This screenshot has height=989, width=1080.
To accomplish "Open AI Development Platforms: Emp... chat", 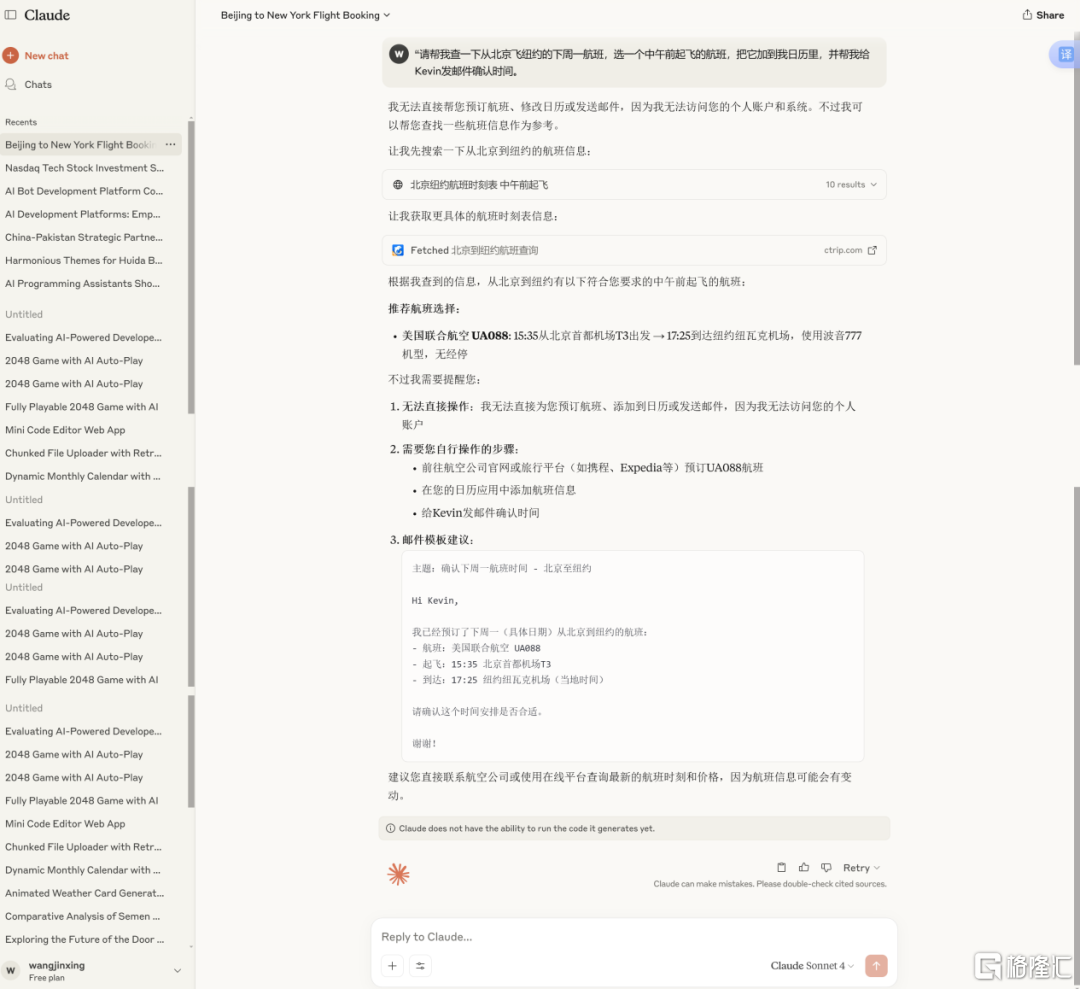I will (85, 214).
